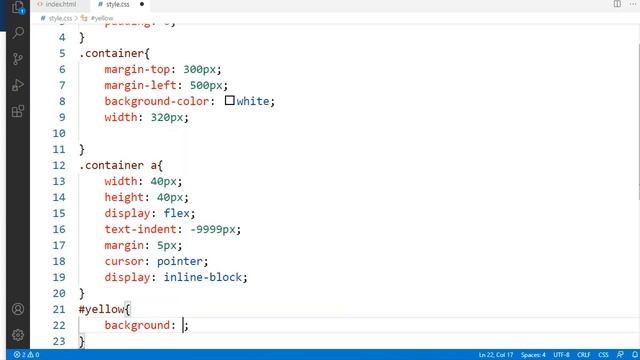Click the '.container{' selector text
The height and width of the screenshot is (360, 640).
(x=115, y=53)
